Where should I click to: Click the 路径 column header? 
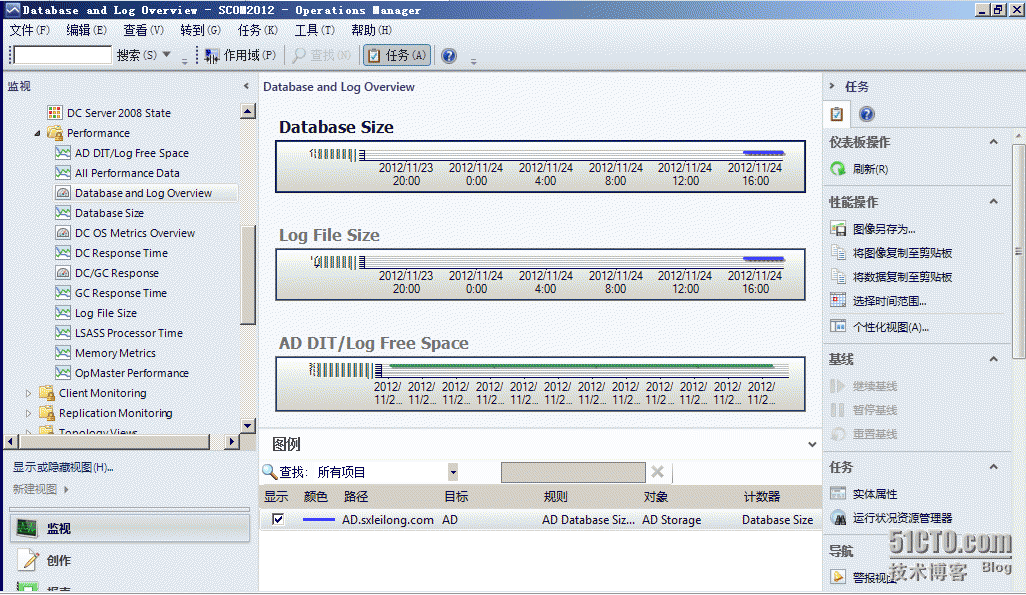356,497
